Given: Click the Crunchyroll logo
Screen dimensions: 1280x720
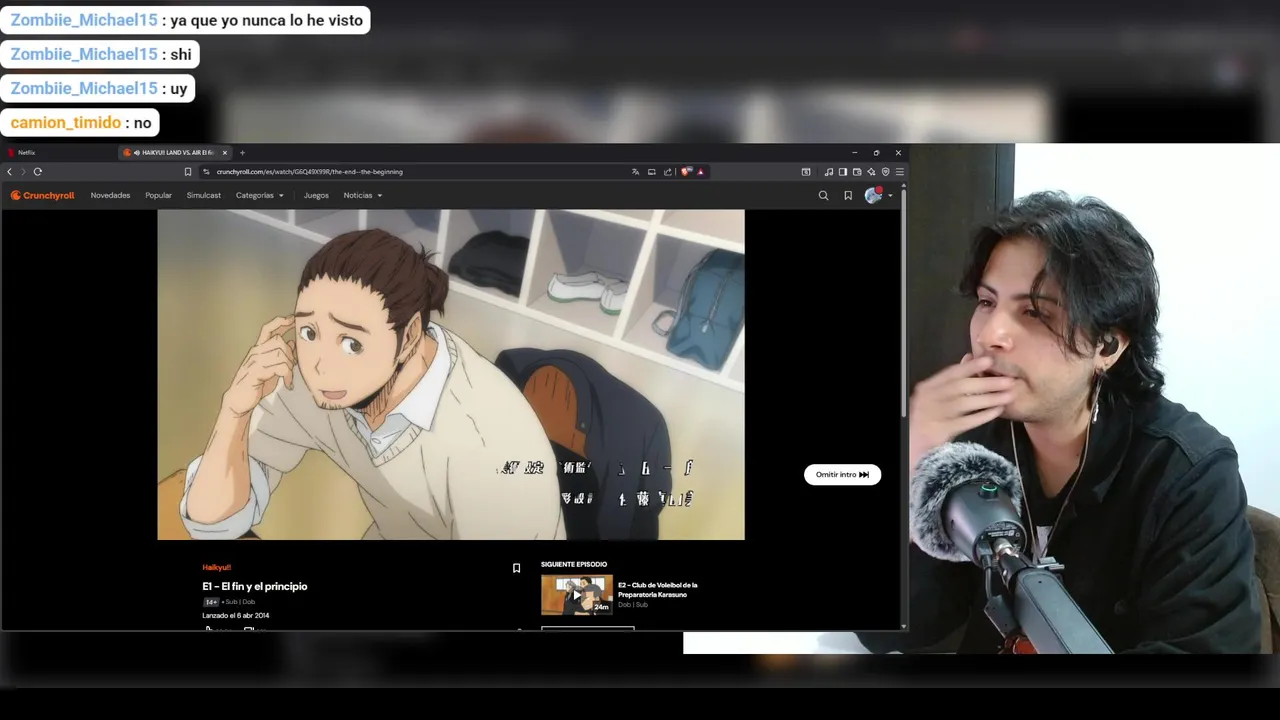Looking at the screenshot, I should tap(42, 196).
